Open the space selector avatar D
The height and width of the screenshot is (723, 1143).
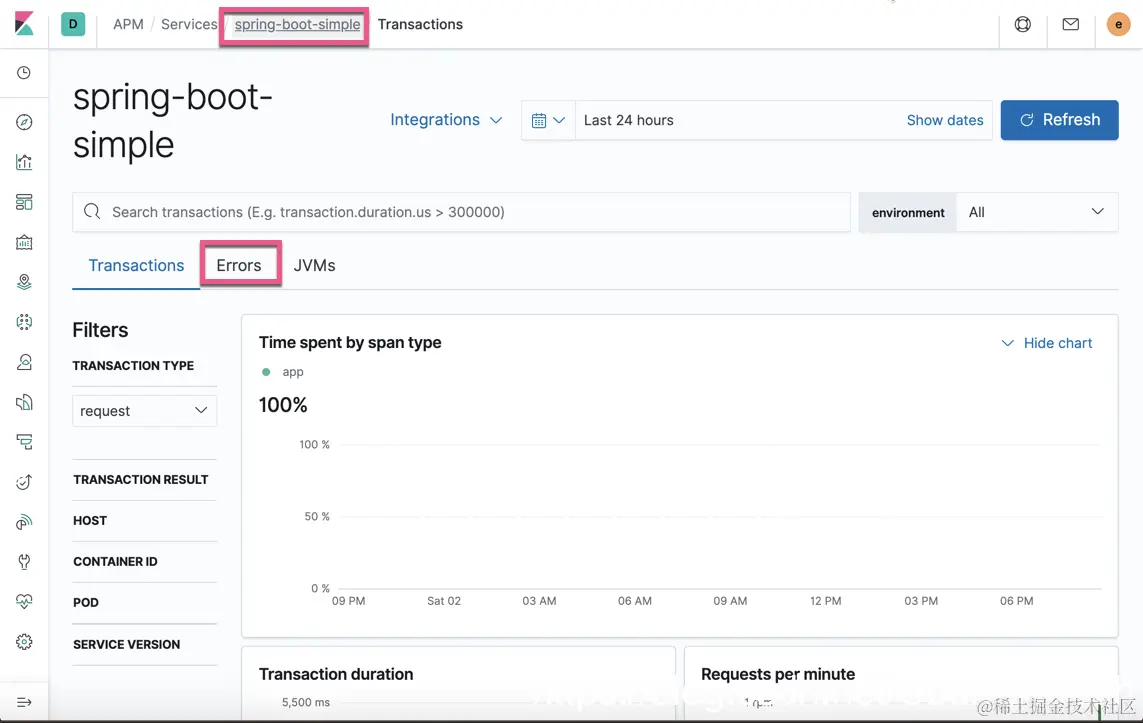pyautogui.click(x=73, y=24)
